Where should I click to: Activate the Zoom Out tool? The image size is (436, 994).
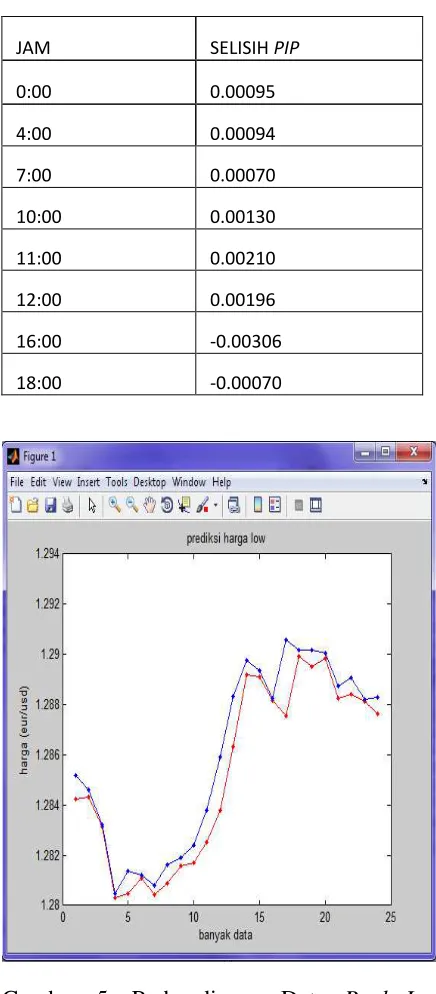tap(132, 505)
